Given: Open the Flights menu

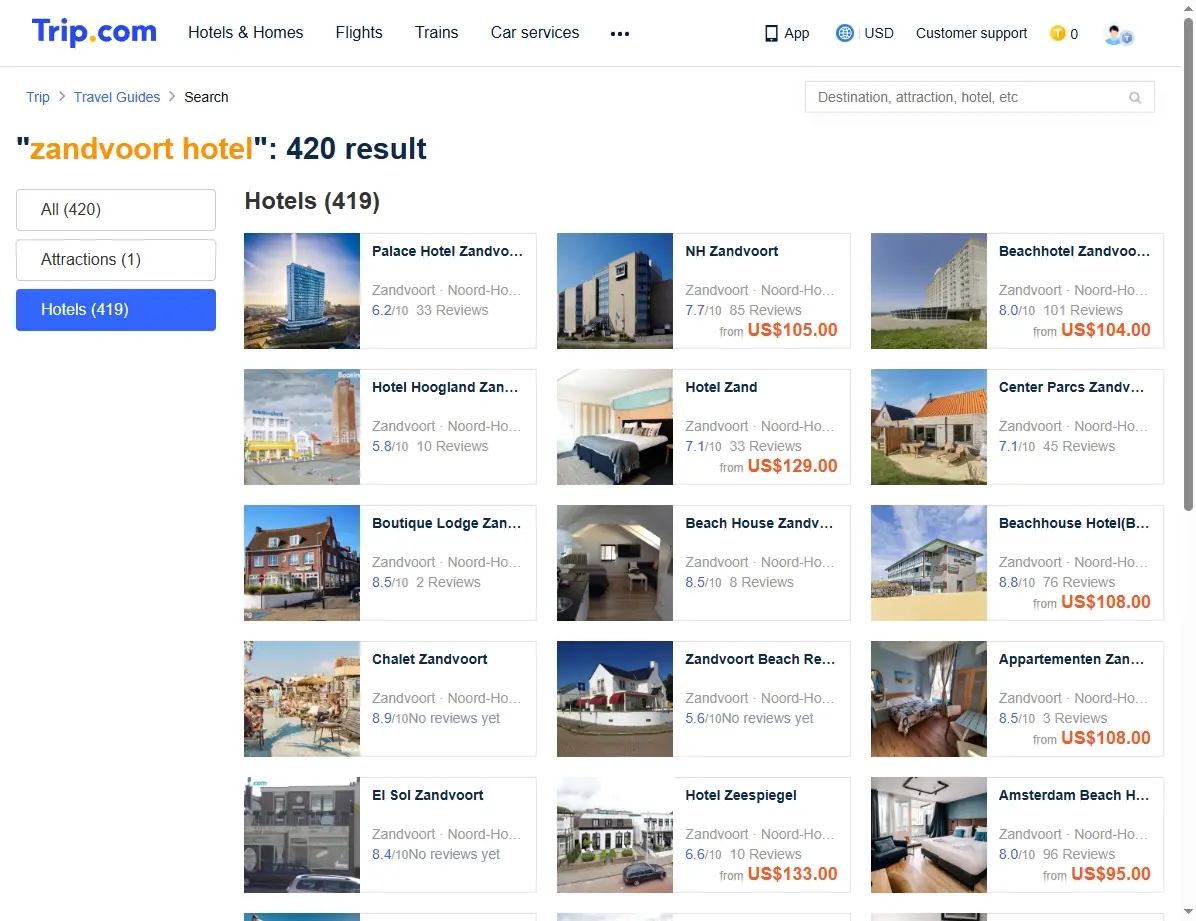Looking at the screenshot, I should 359,33.
